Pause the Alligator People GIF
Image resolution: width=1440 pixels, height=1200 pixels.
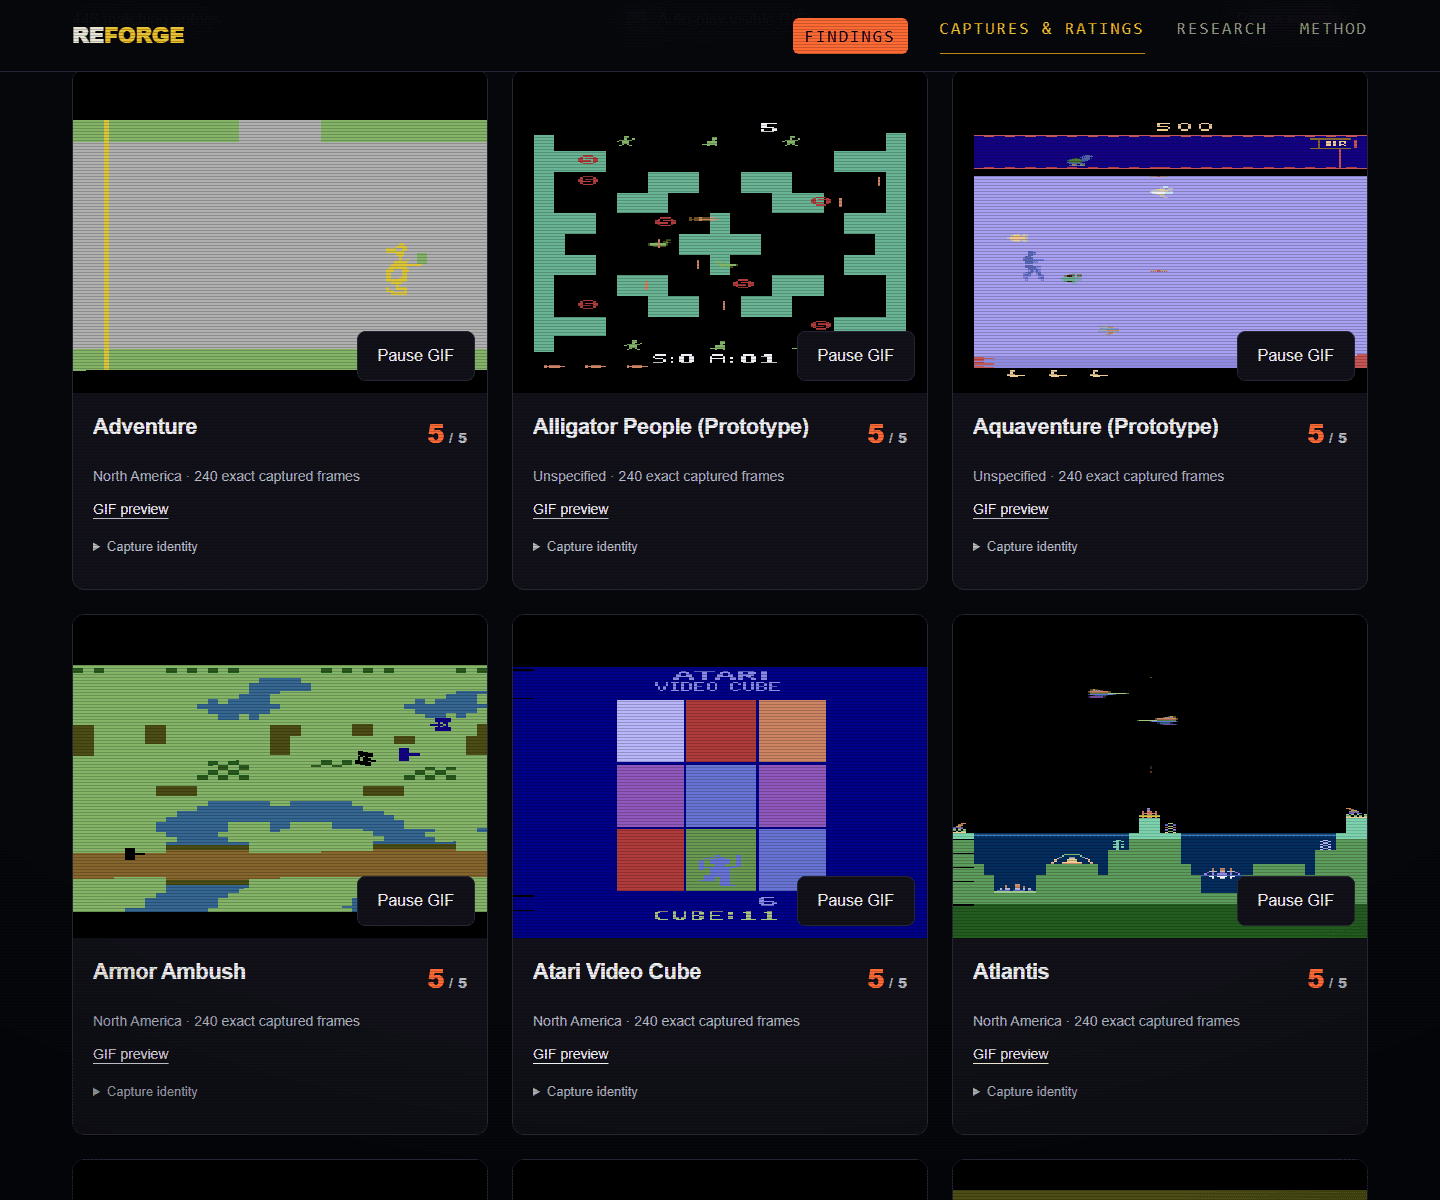(855, 356)
